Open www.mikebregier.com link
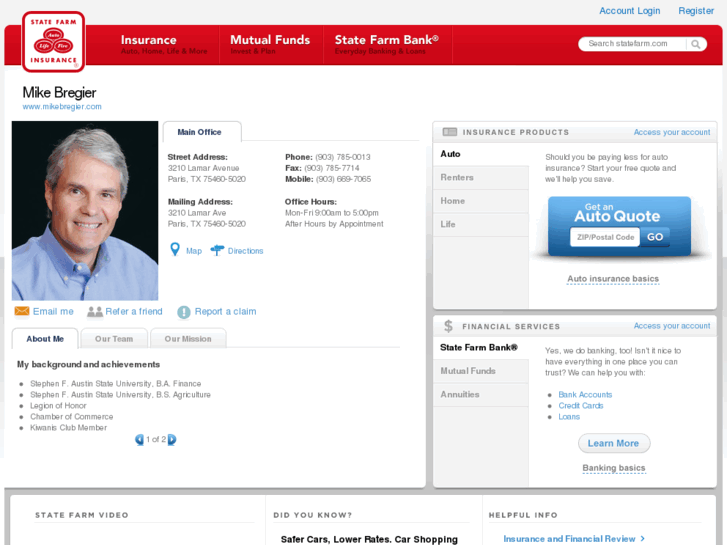The height and width of the screenshot is (545, 727). point(62,107)
